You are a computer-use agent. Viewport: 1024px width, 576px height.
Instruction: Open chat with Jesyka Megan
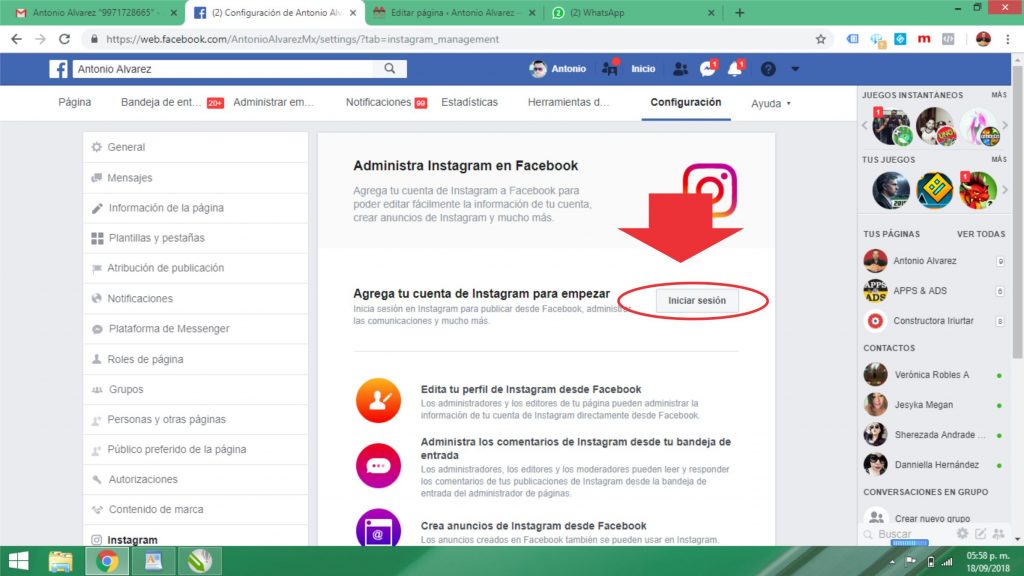[x=934, y=405]
